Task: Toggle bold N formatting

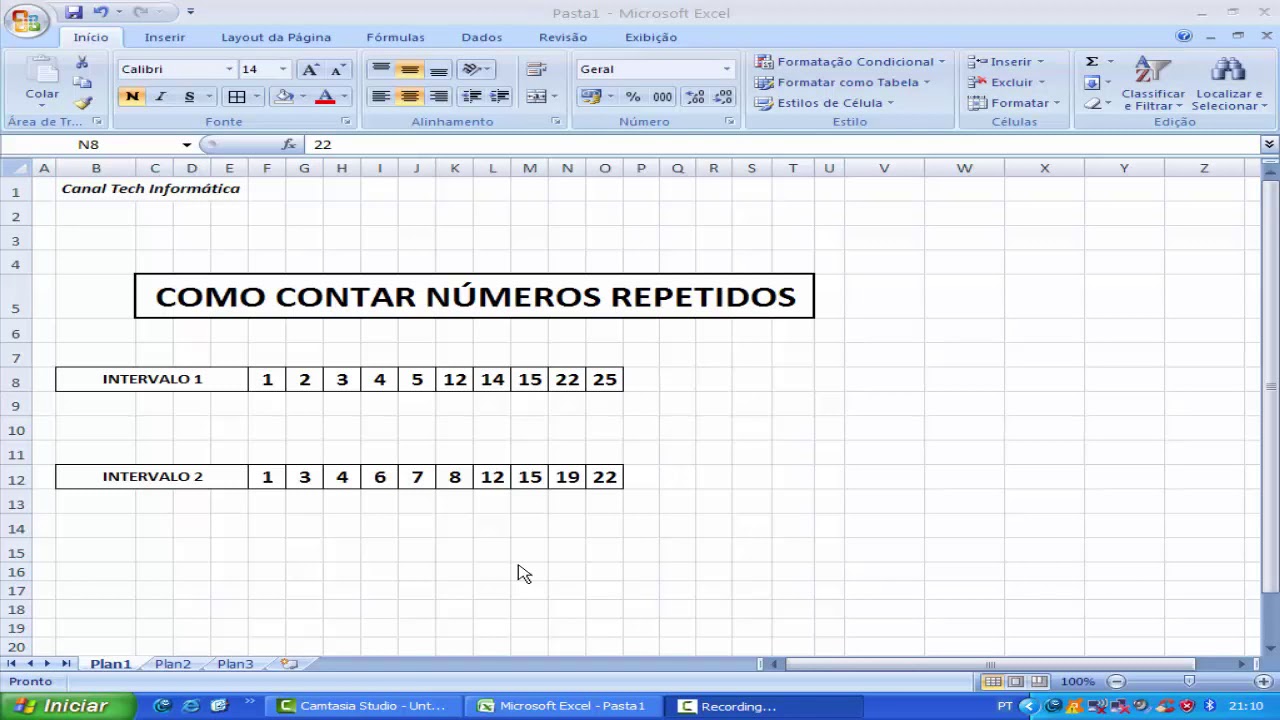Action: 132,97
